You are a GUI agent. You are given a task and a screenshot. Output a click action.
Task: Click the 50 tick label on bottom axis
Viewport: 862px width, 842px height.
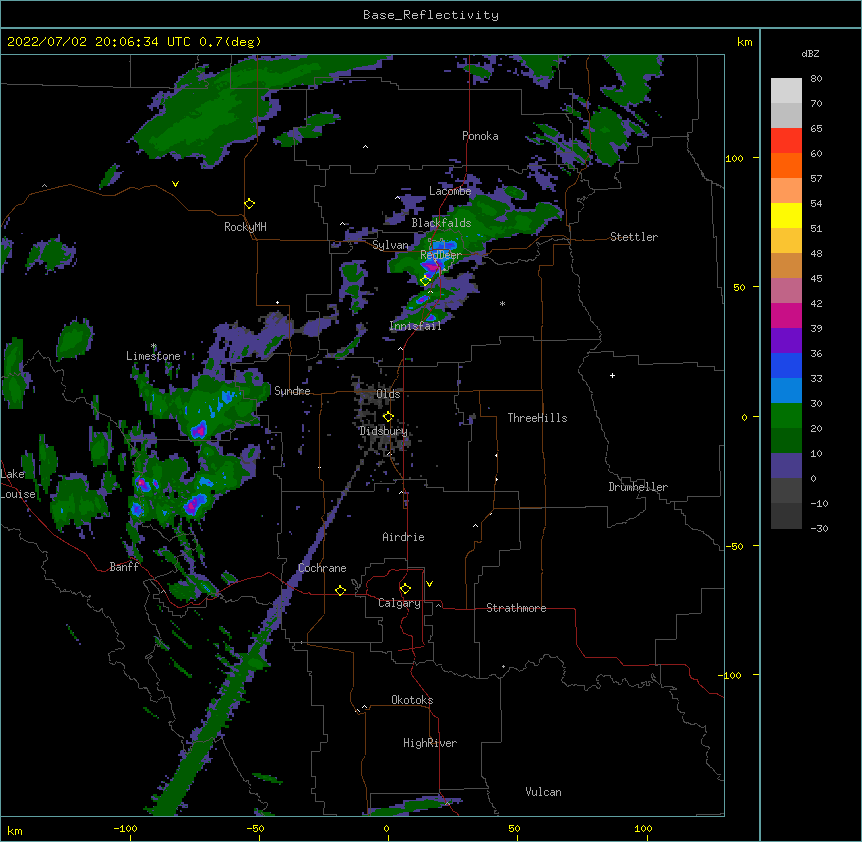pos(514,828)
